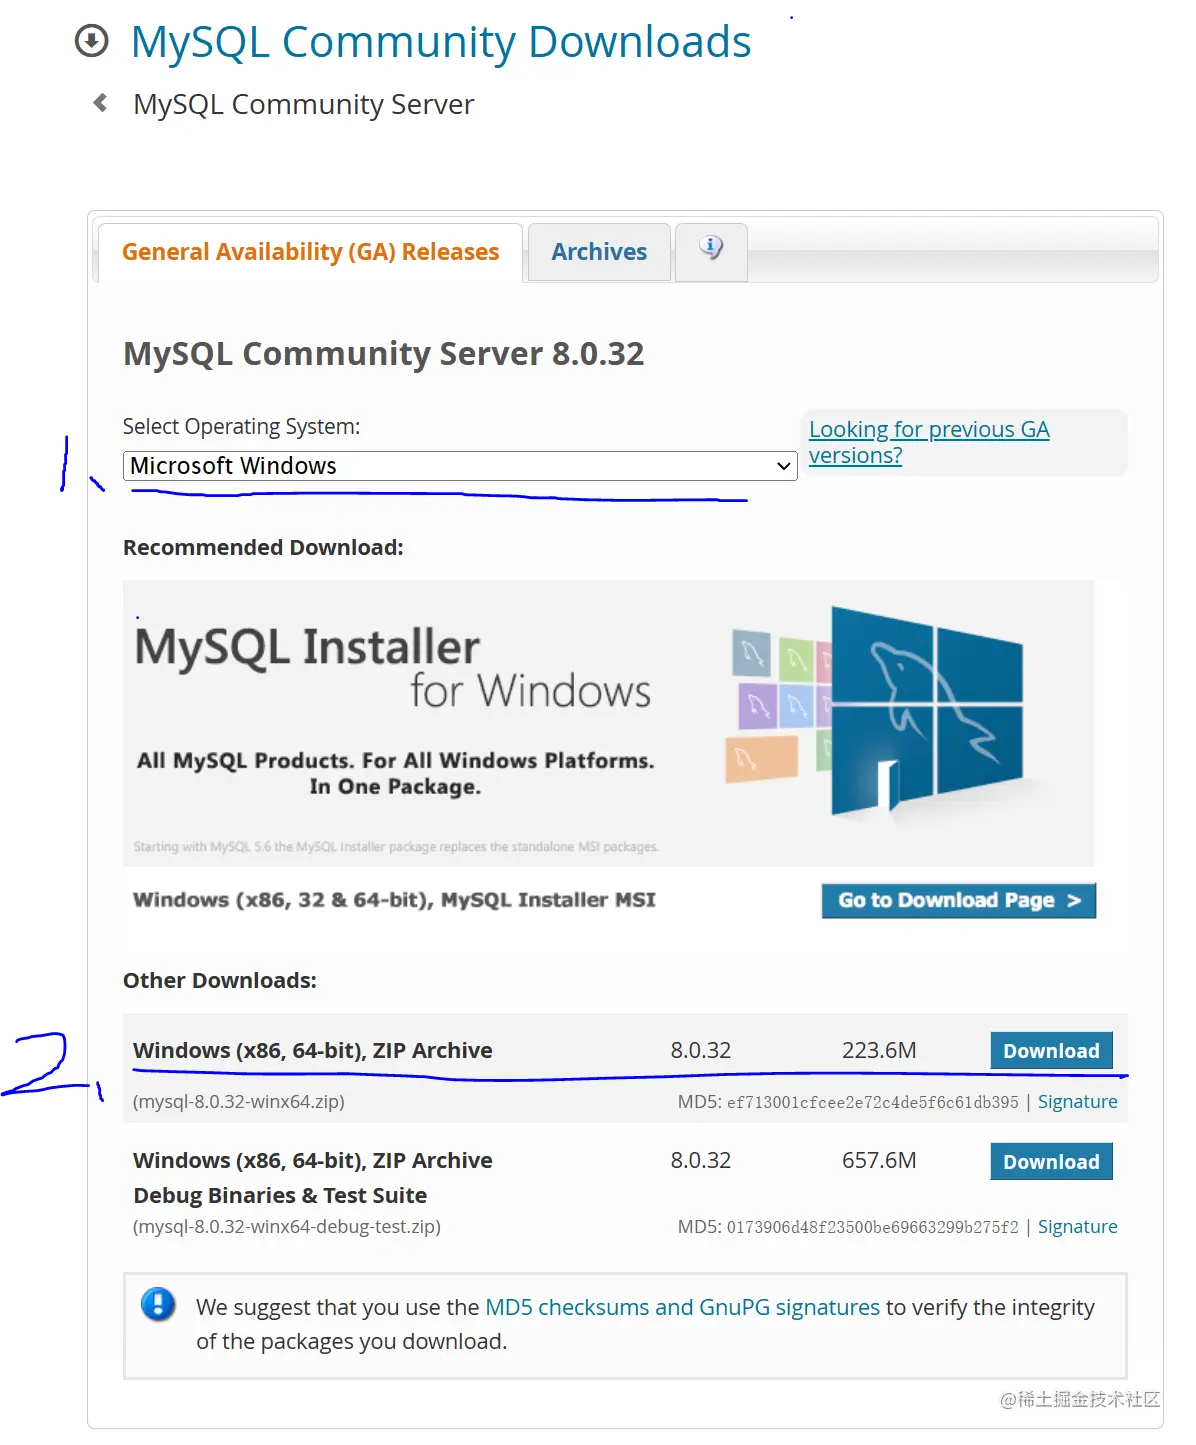
Task: Download the 223.6M ZIP Archive
Action: [x=1051, y=1051]
